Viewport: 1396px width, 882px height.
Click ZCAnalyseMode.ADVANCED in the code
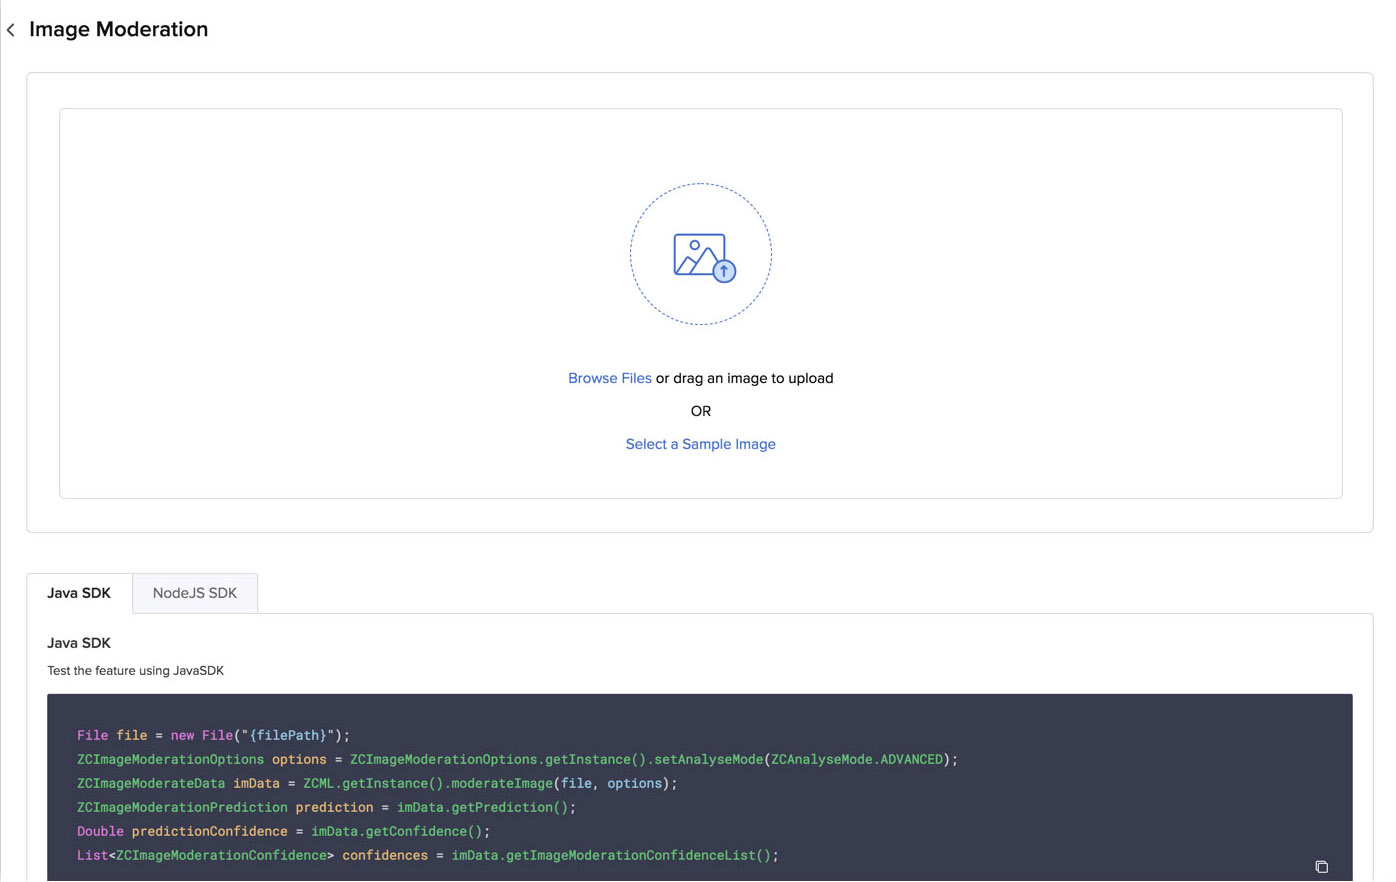coord(857,759)
